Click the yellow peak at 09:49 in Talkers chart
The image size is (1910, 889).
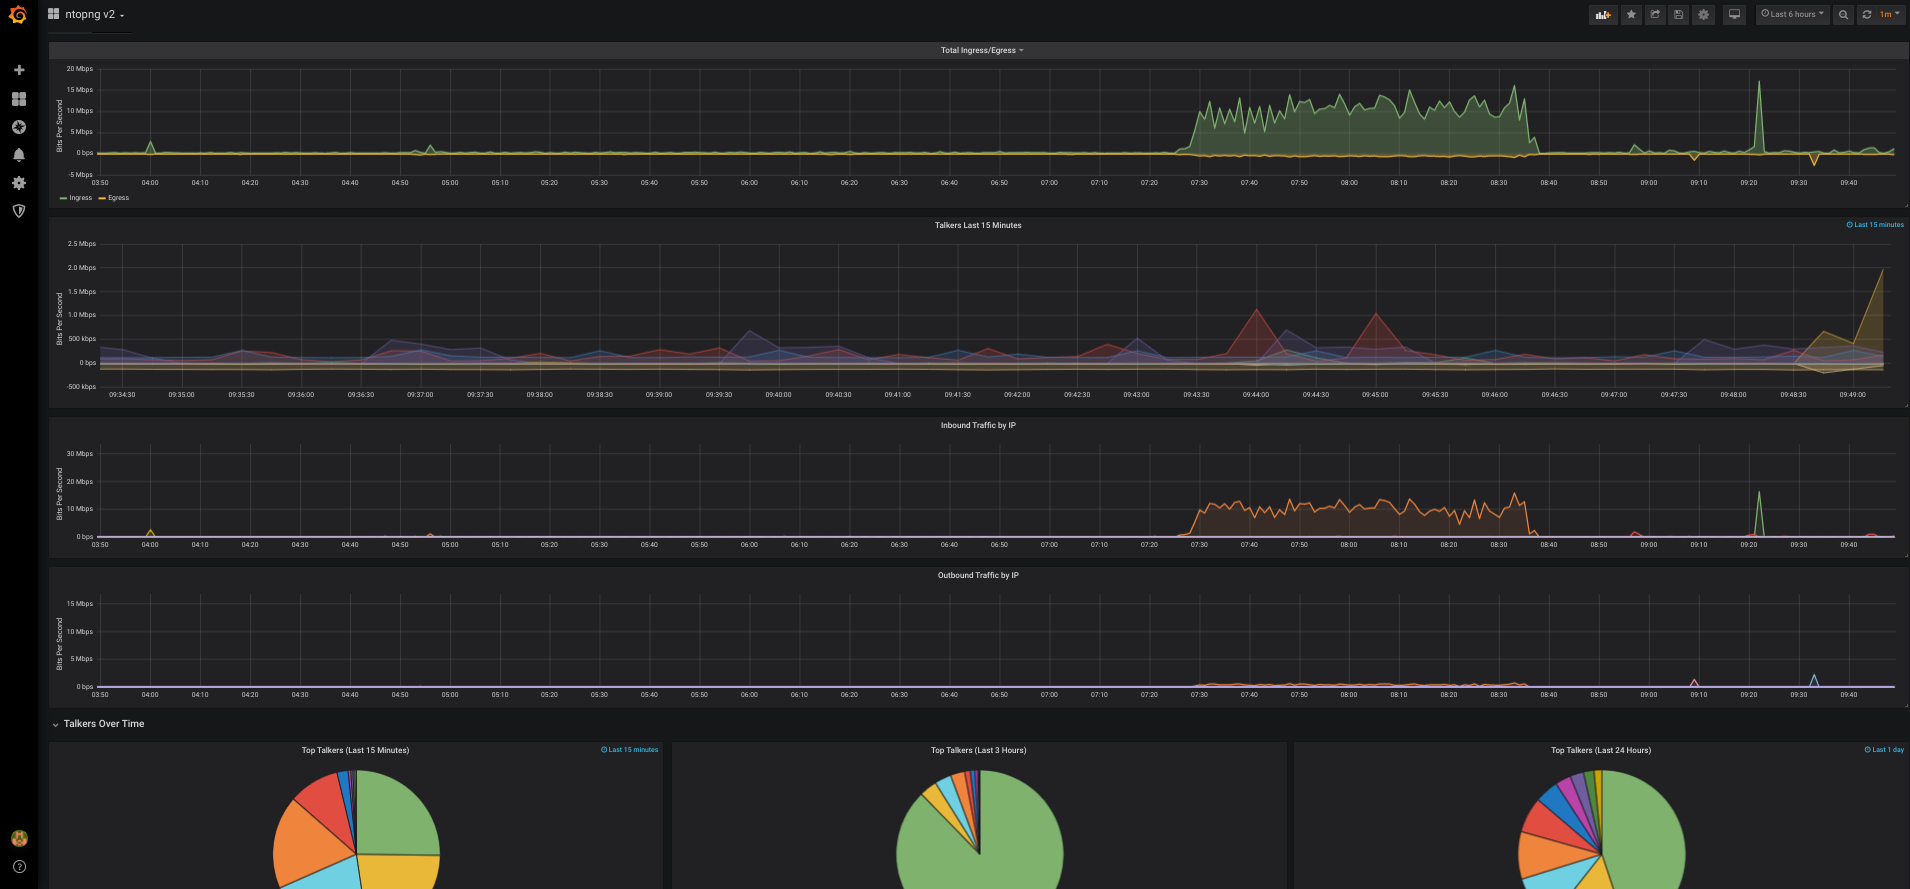coord(1883,270)
